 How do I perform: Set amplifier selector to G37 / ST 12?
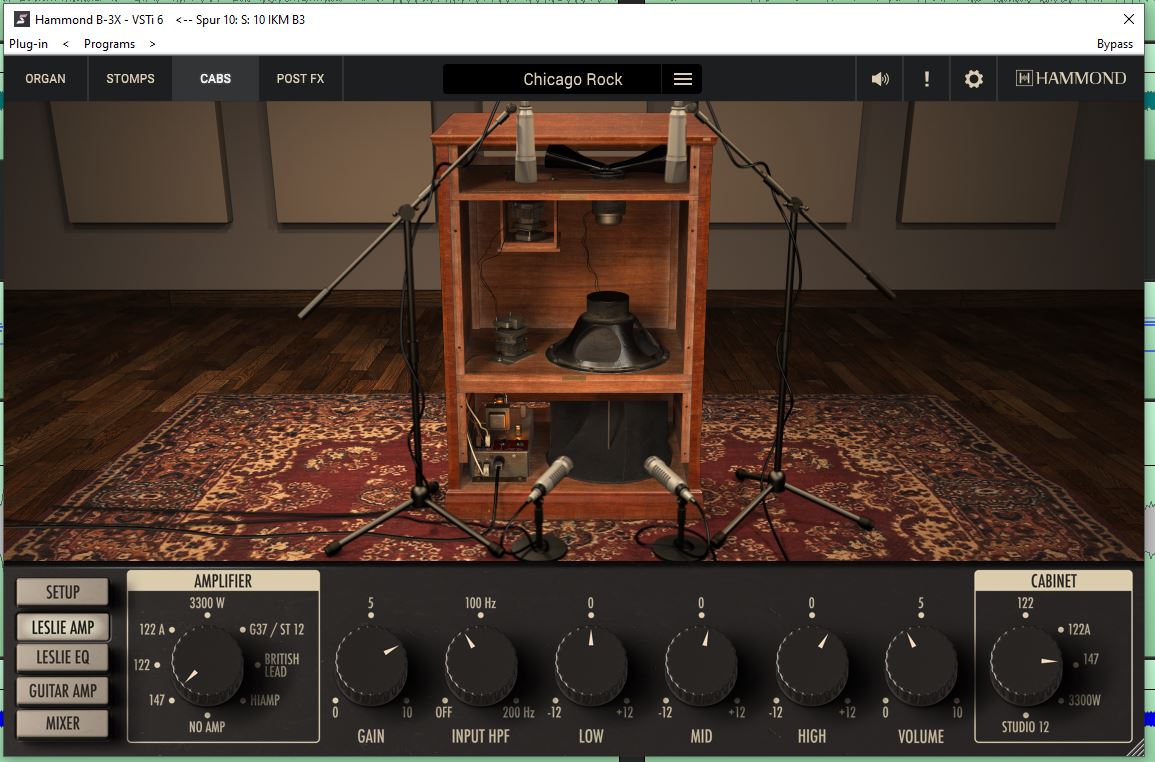pyautogui.click(x=276, y=629)
